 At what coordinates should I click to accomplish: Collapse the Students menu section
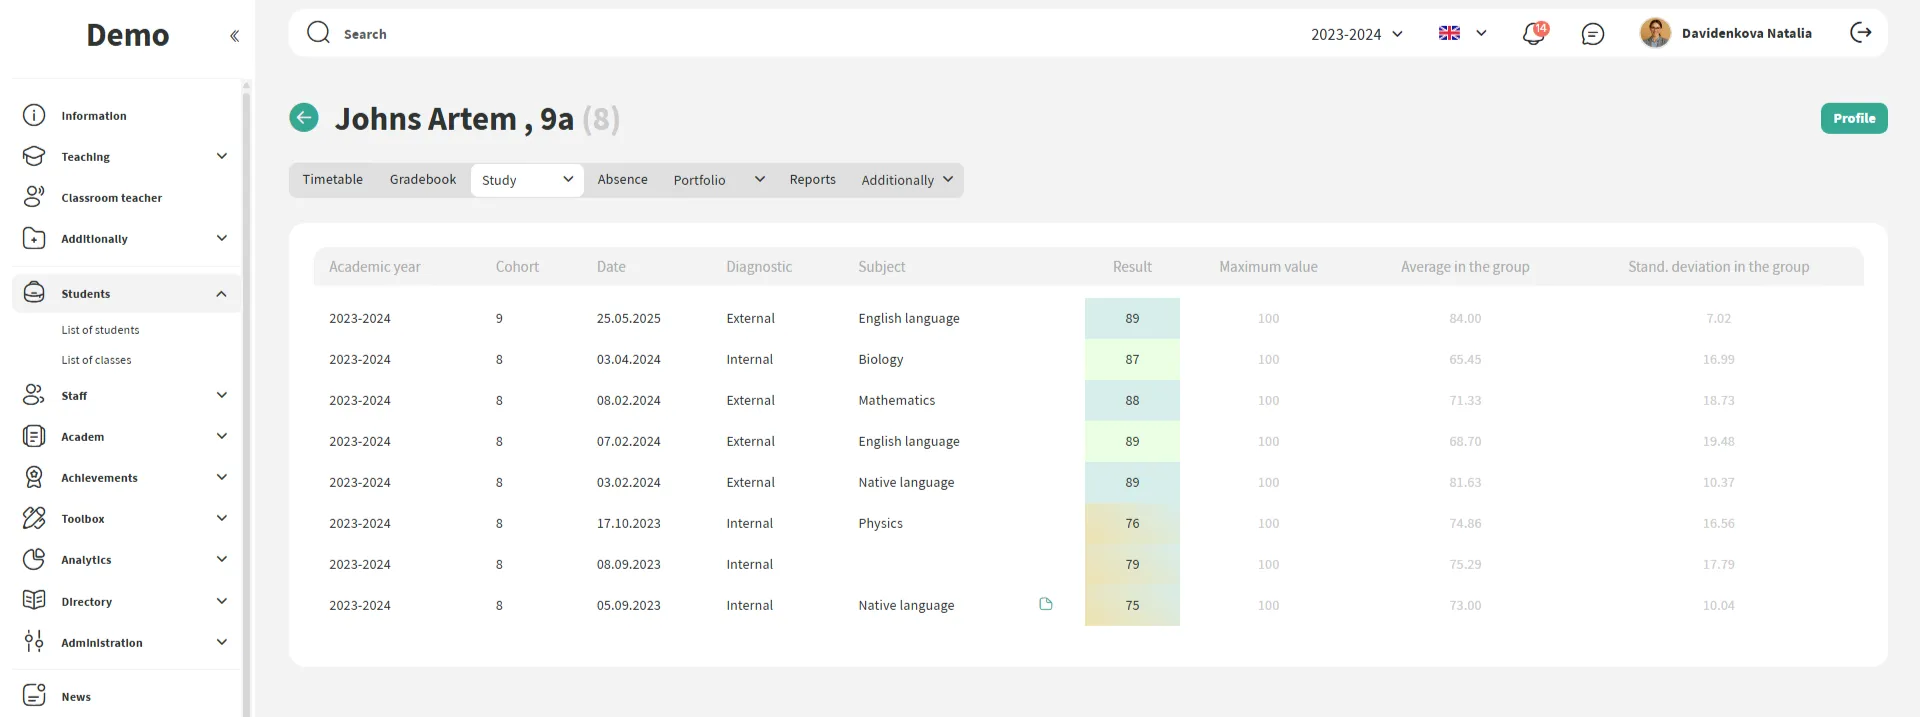pos(221,294)
